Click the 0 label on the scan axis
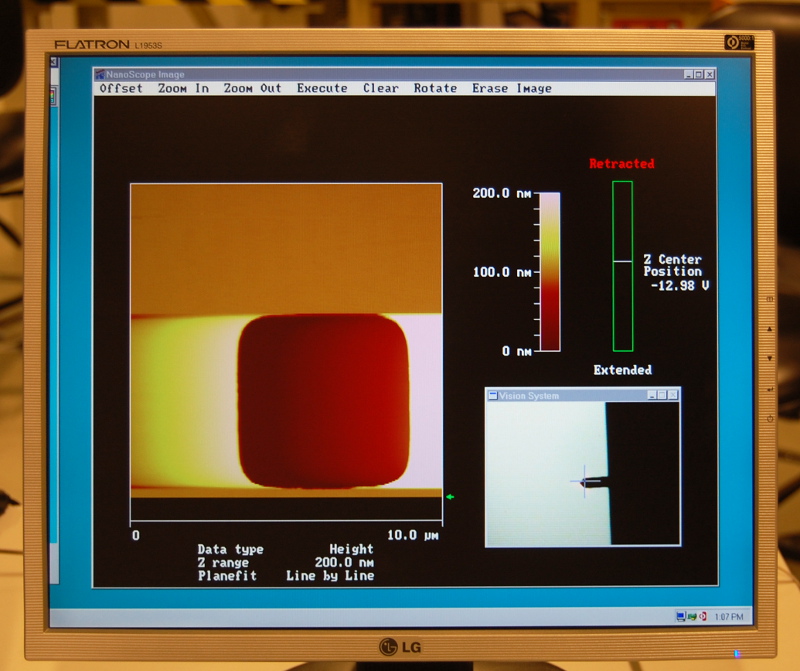This screenshot has width=800, height=671. tap(136, 535)
